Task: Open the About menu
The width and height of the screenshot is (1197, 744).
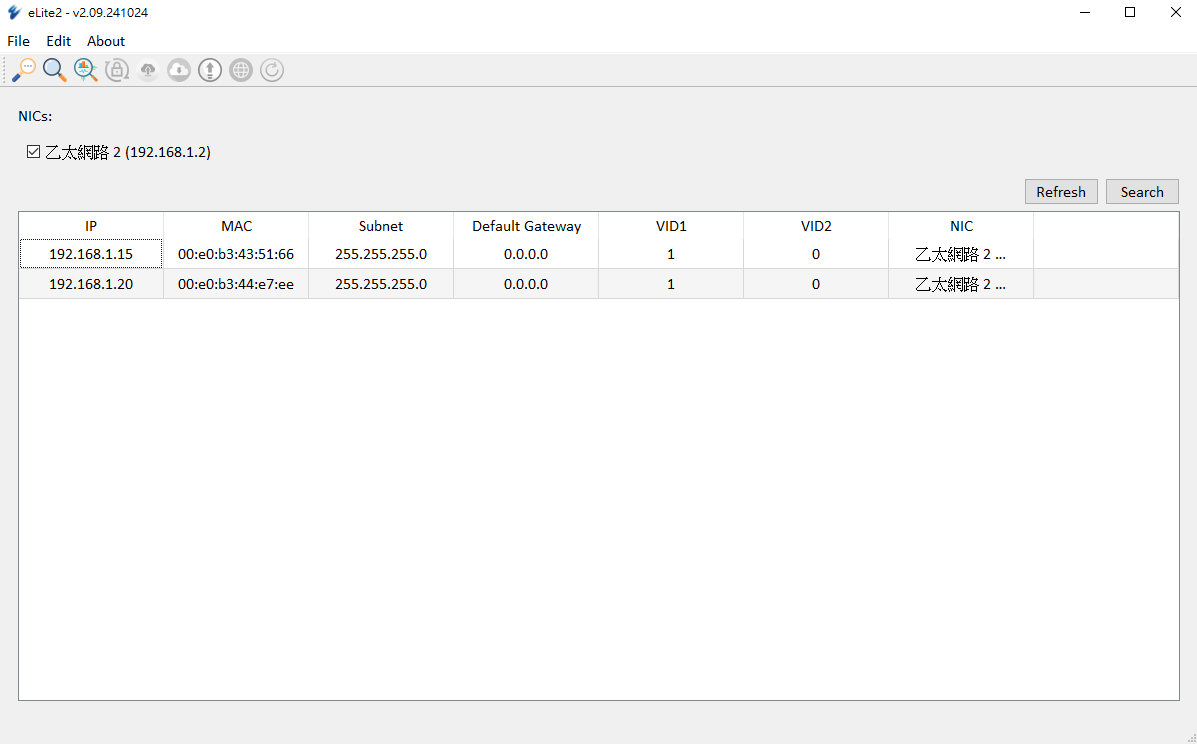Action: 105,41
